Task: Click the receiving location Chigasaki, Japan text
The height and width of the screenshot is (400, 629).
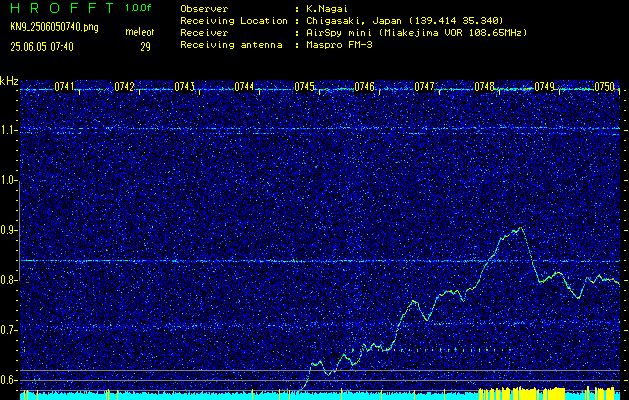Action: tap(404, 21)
